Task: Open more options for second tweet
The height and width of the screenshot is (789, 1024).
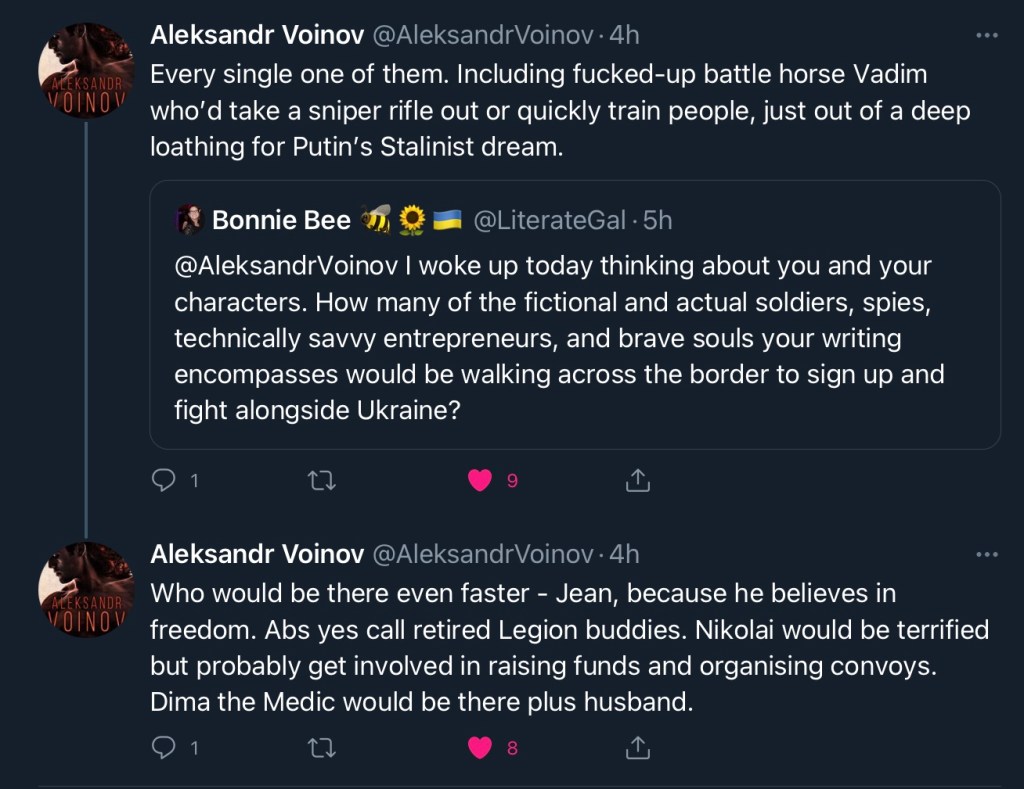Action: [x=987, y=554]
